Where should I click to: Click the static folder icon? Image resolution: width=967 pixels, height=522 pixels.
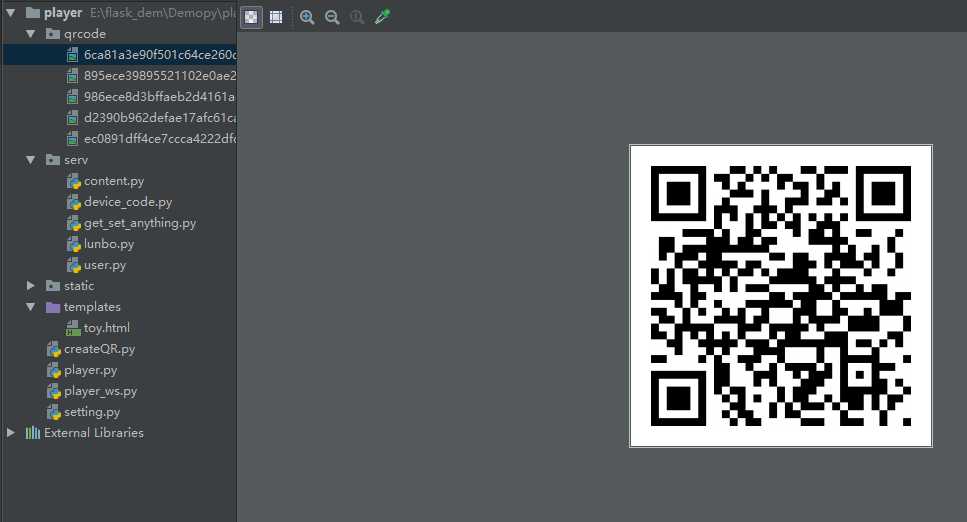click(53, 286)
